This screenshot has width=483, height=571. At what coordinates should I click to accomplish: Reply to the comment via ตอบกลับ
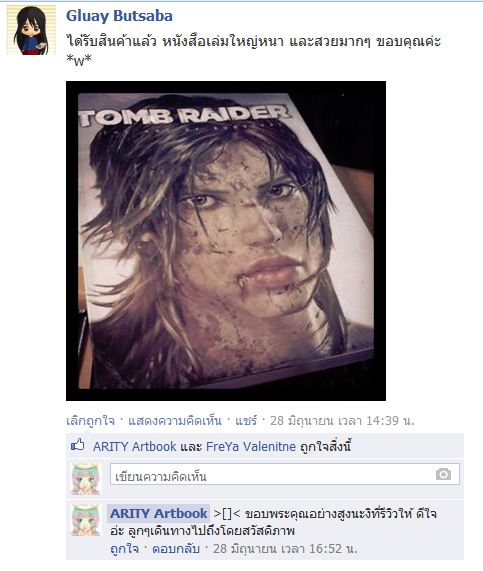point(176,549)
